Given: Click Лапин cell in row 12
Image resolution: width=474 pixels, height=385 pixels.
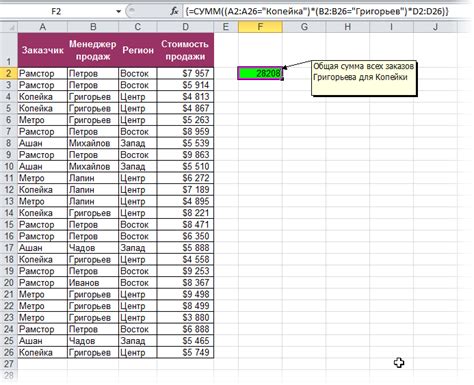Looking at the screenshot, I should (93, 190).
